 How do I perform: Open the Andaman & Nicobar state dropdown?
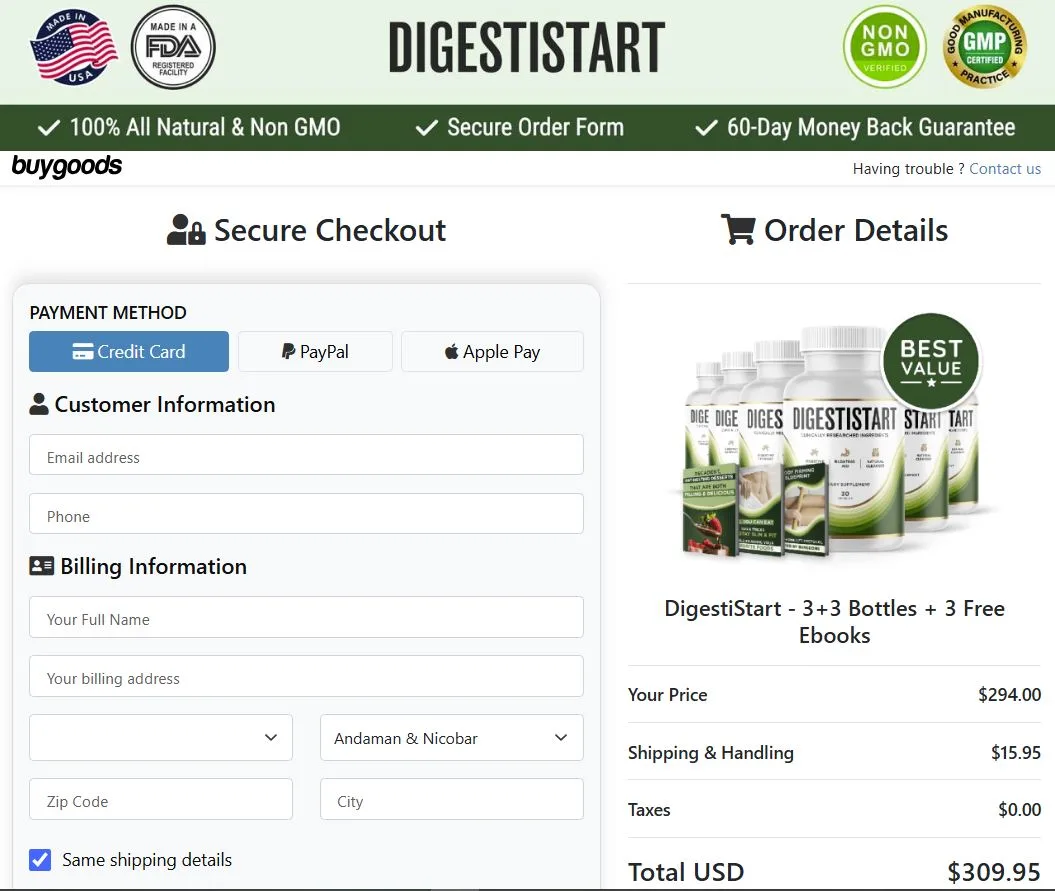coord(451,738)
